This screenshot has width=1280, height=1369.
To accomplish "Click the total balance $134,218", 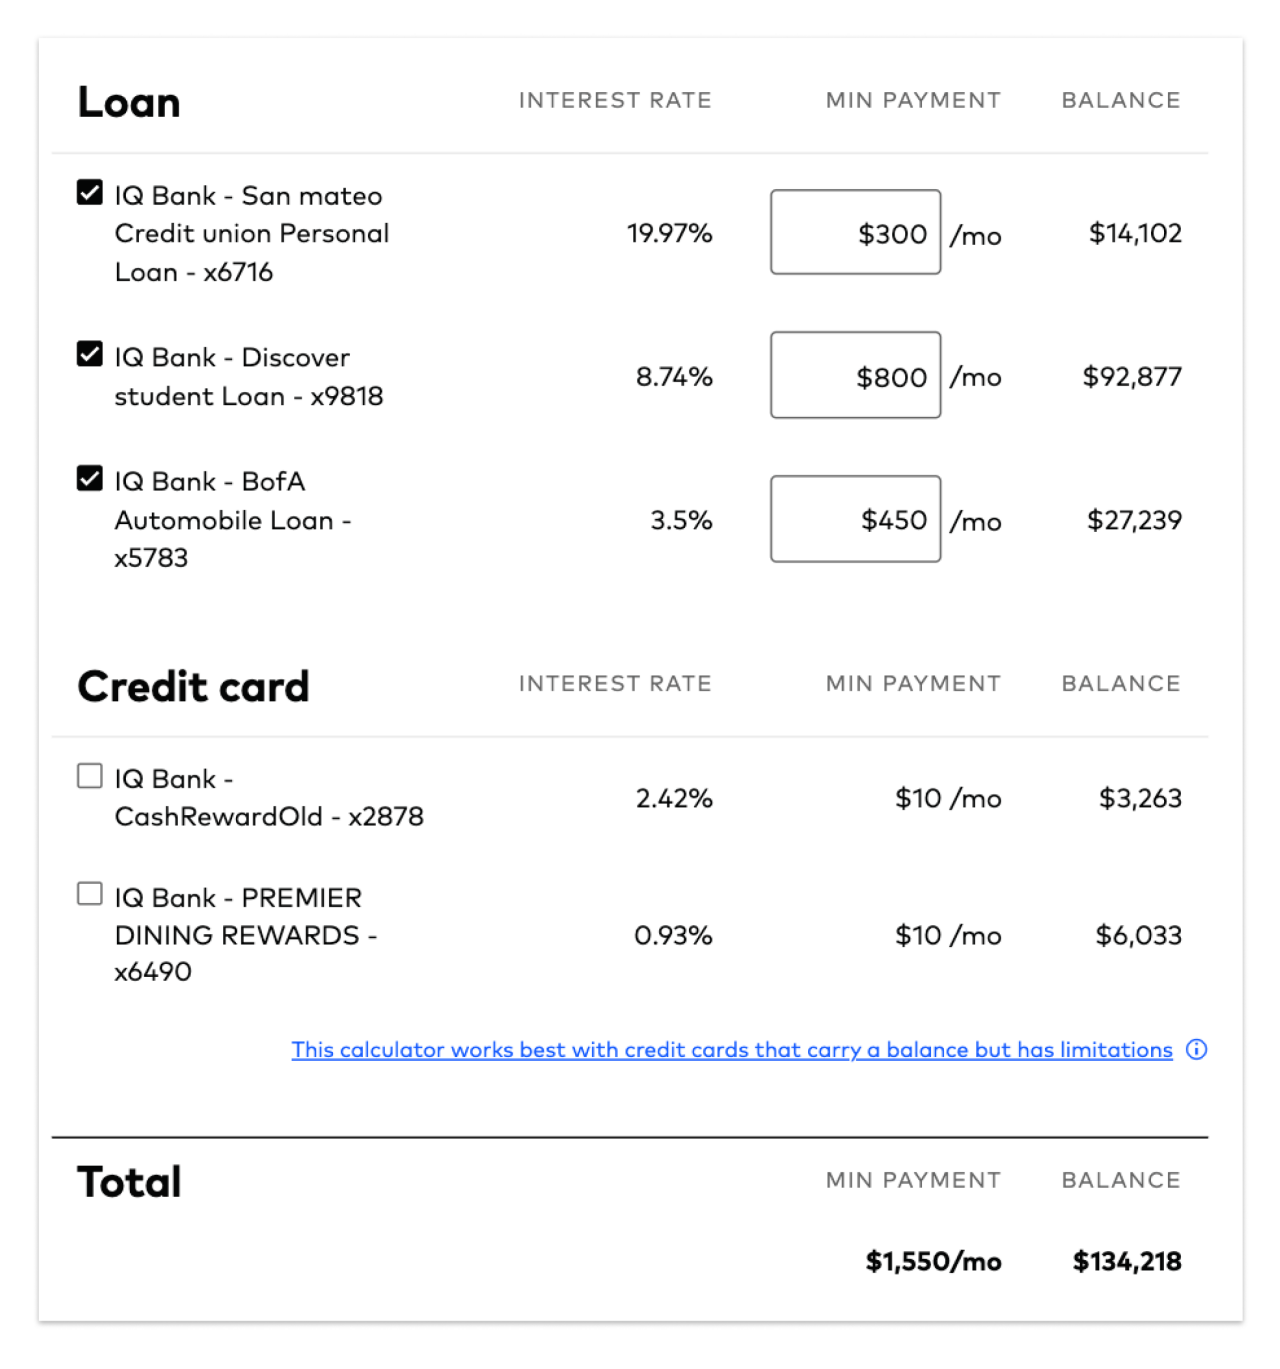I will coord(1127,1262).
